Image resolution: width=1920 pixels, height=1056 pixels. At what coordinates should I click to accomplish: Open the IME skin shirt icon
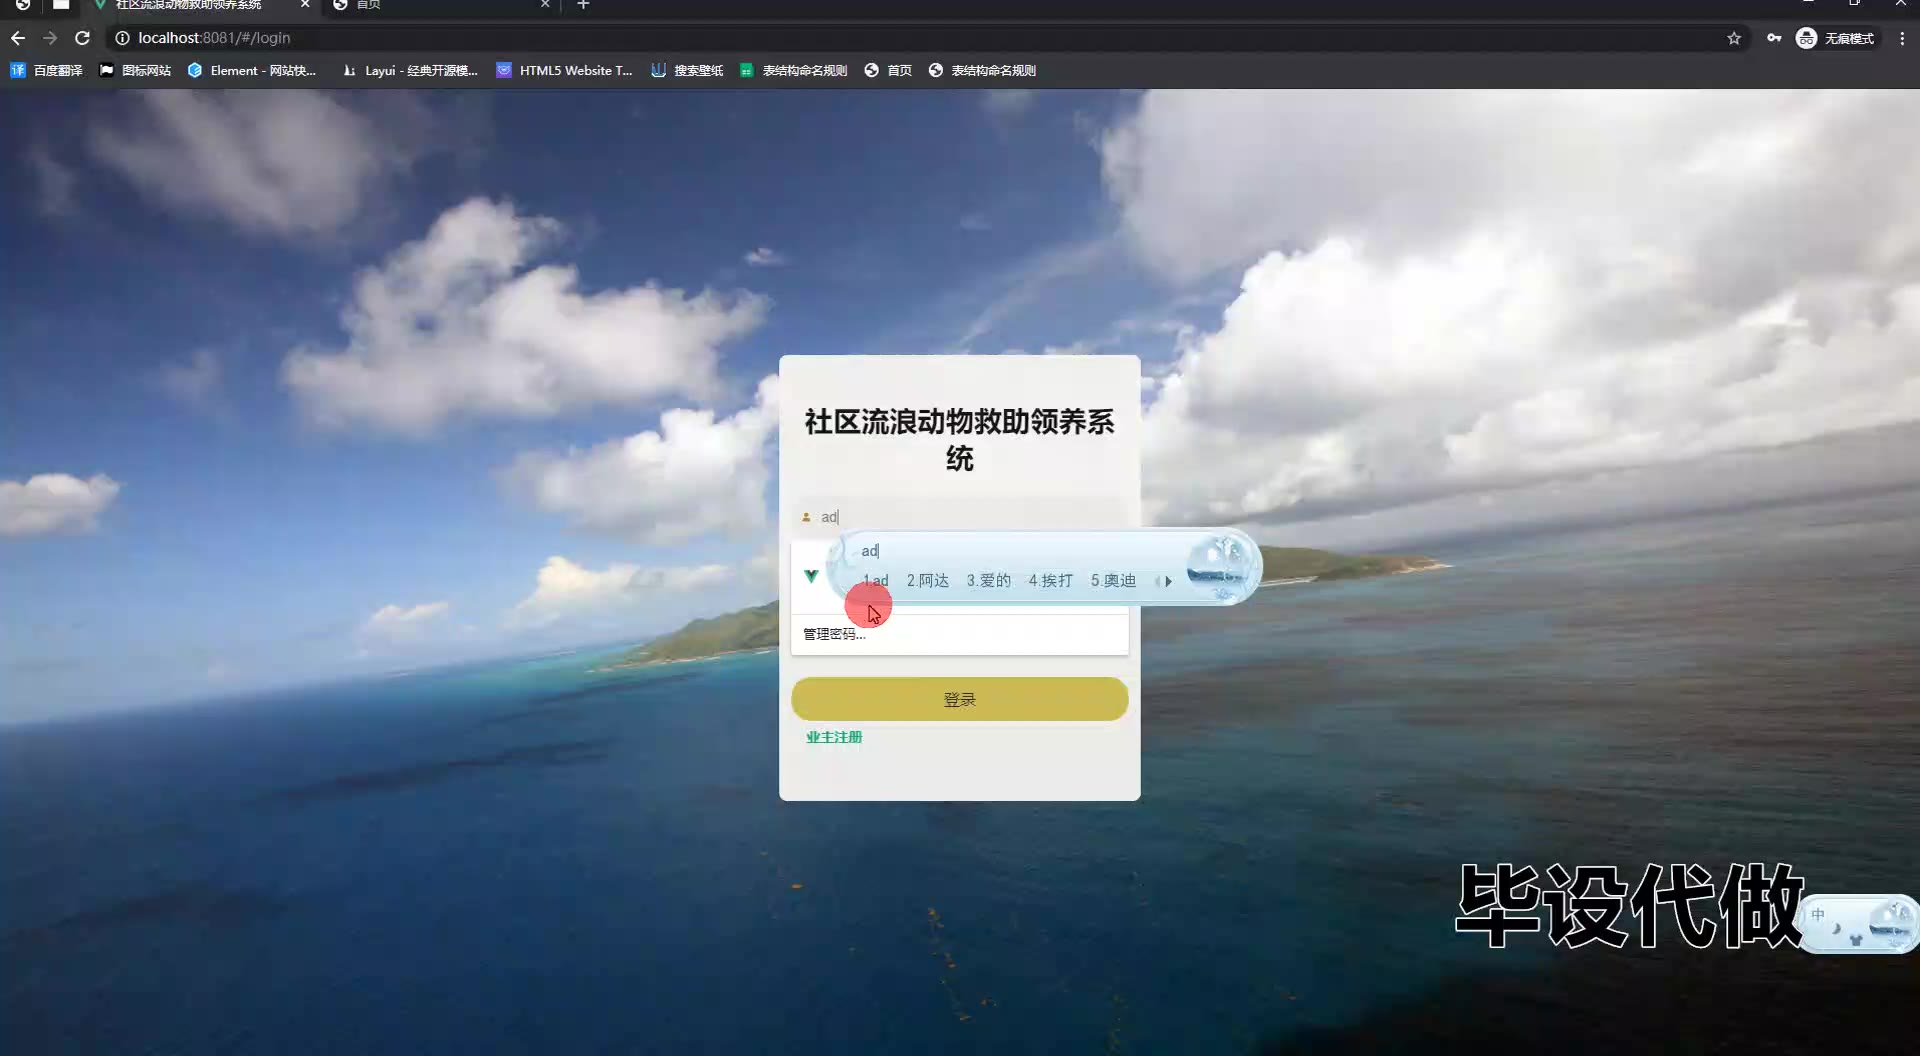(x=1856, y=940)
